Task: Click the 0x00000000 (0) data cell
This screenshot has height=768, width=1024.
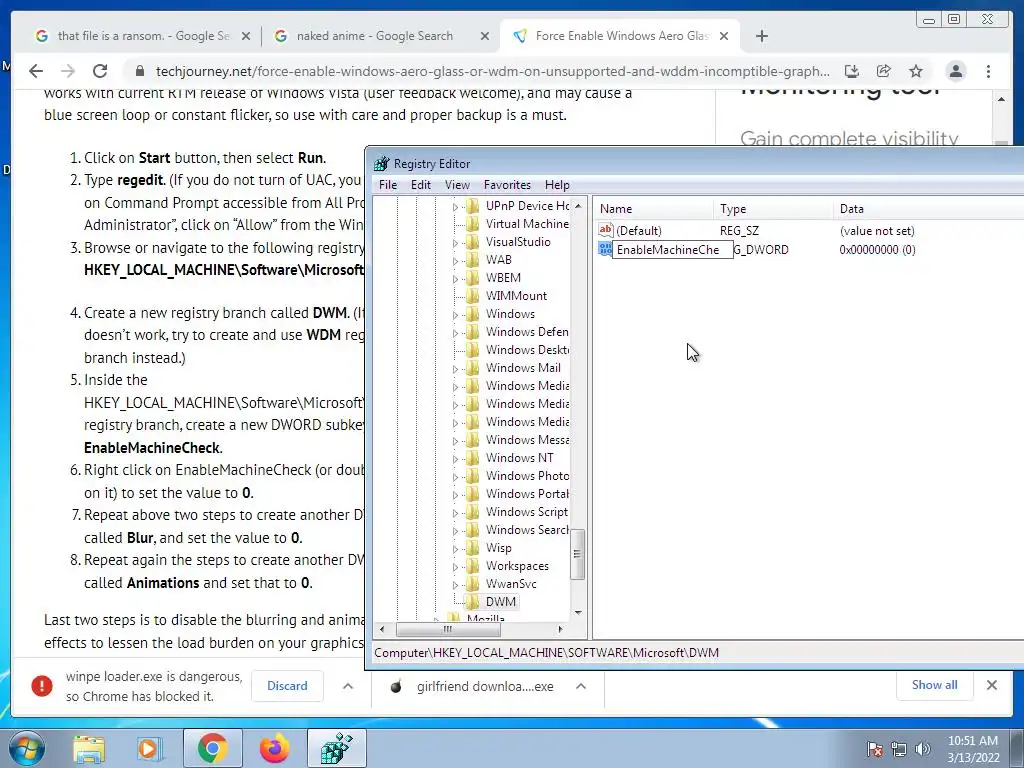Action: coord(877,249)
